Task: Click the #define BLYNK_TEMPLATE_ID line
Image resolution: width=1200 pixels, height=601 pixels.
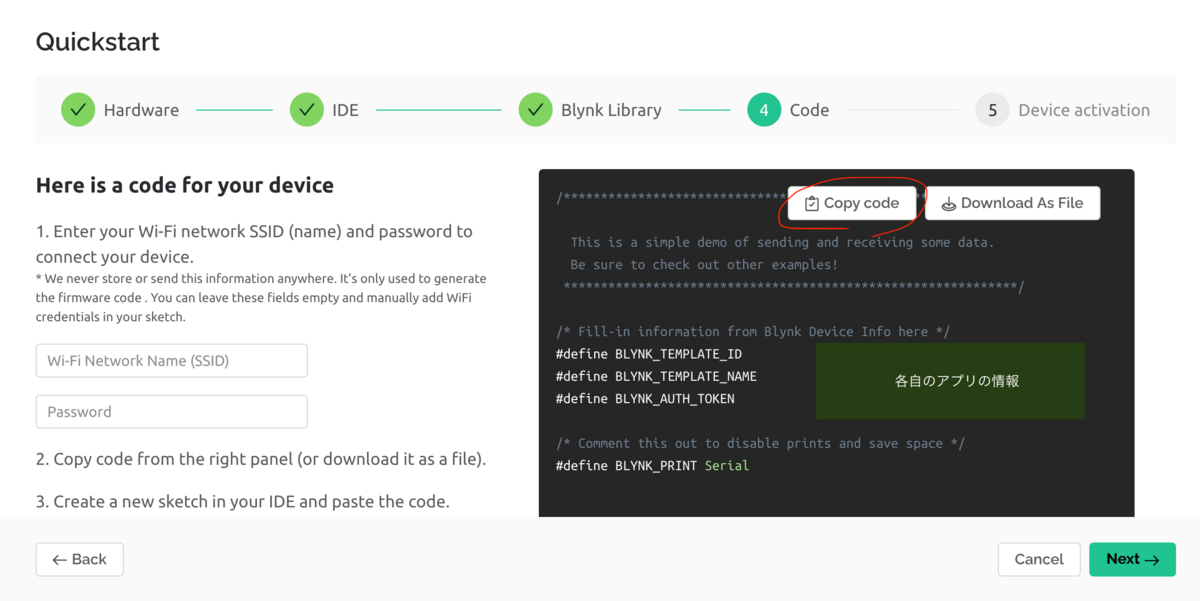Action: point(649,354)
